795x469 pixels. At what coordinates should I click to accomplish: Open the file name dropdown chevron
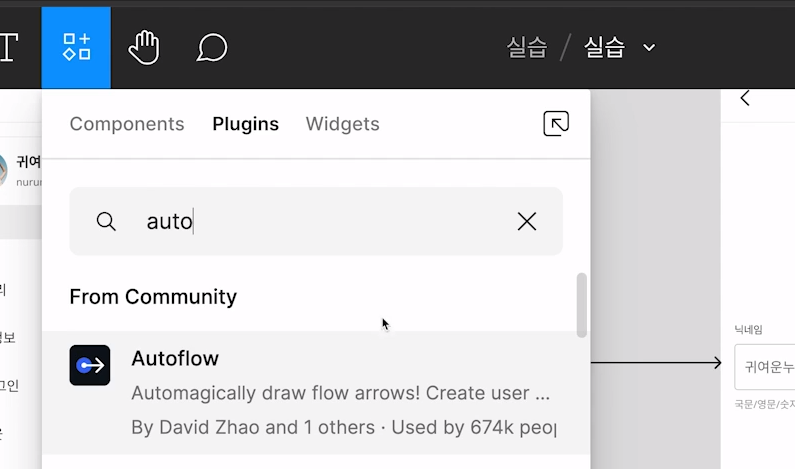tap(649, 47)
